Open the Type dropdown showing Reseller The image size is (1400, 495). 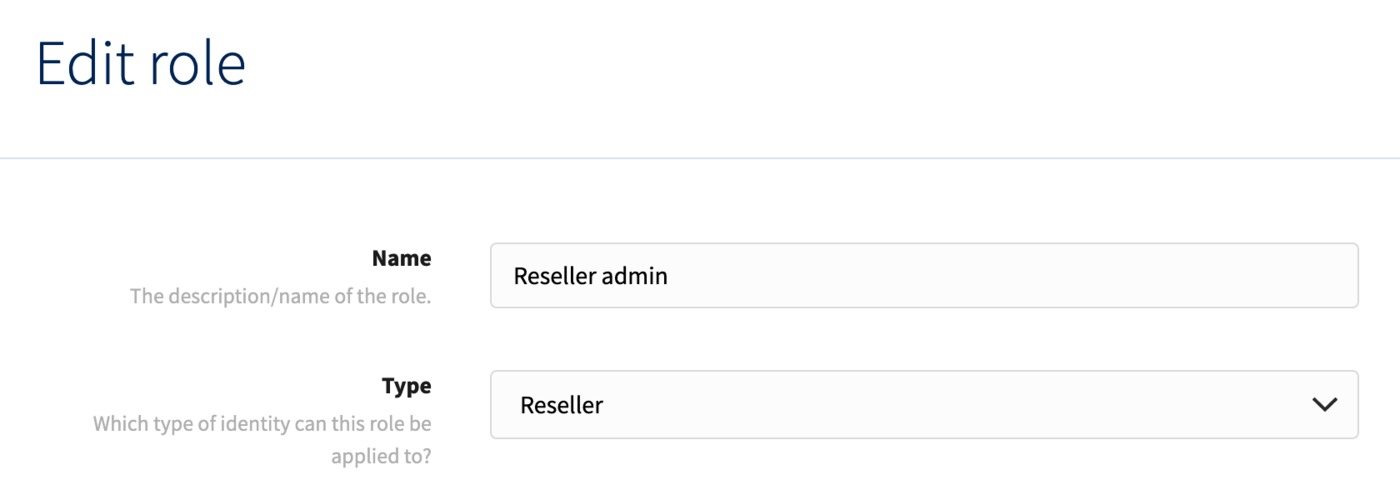click(x=924, y=405)
